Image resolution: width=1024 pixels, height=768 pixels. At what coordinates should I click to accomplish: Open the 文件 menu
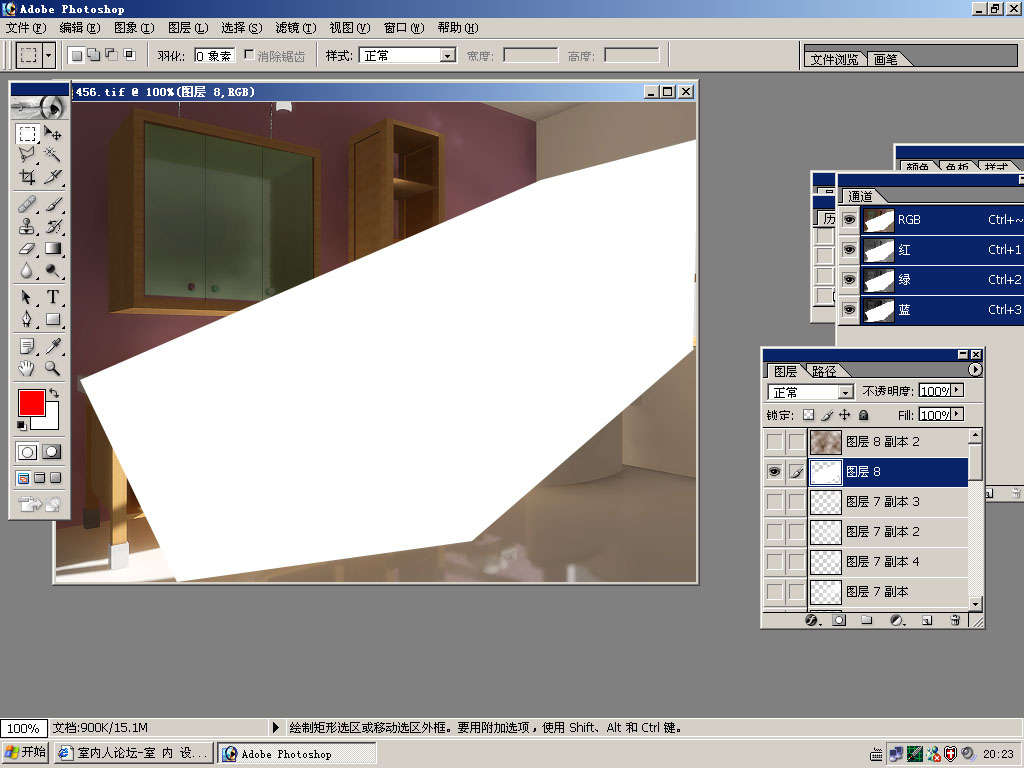(x=26, y=27)
